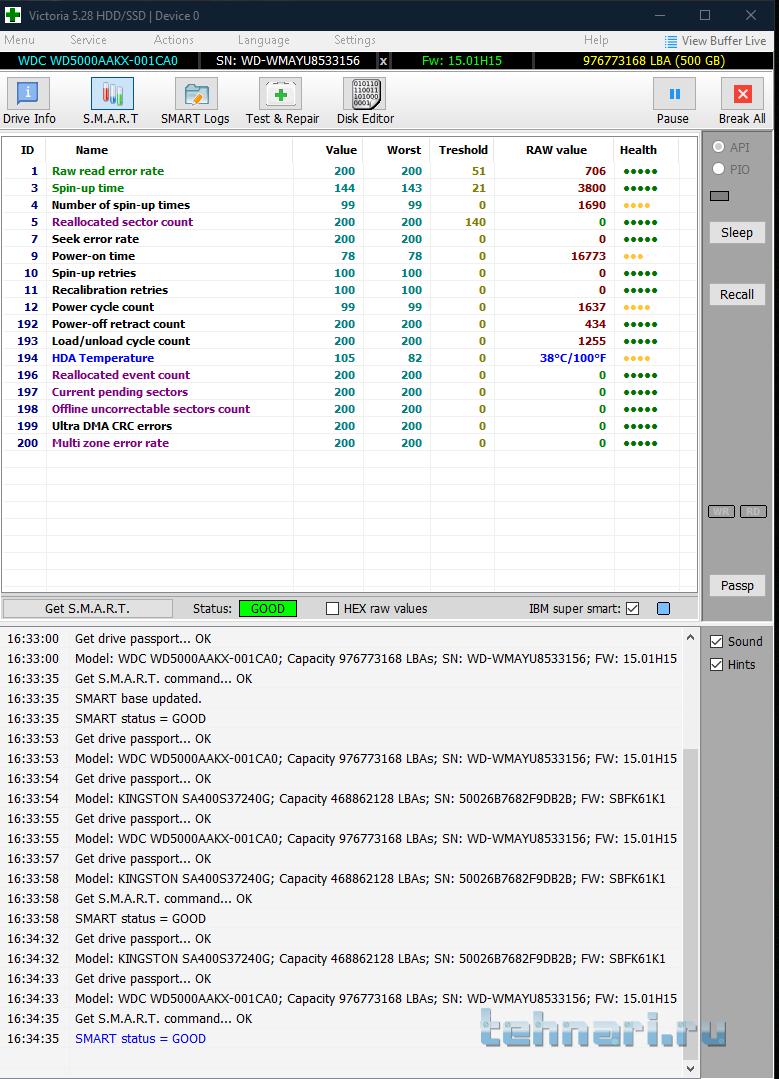Click the 38°C/100°F temperature value
This screenshot has height=1079, width=779.
click(573, 358)
